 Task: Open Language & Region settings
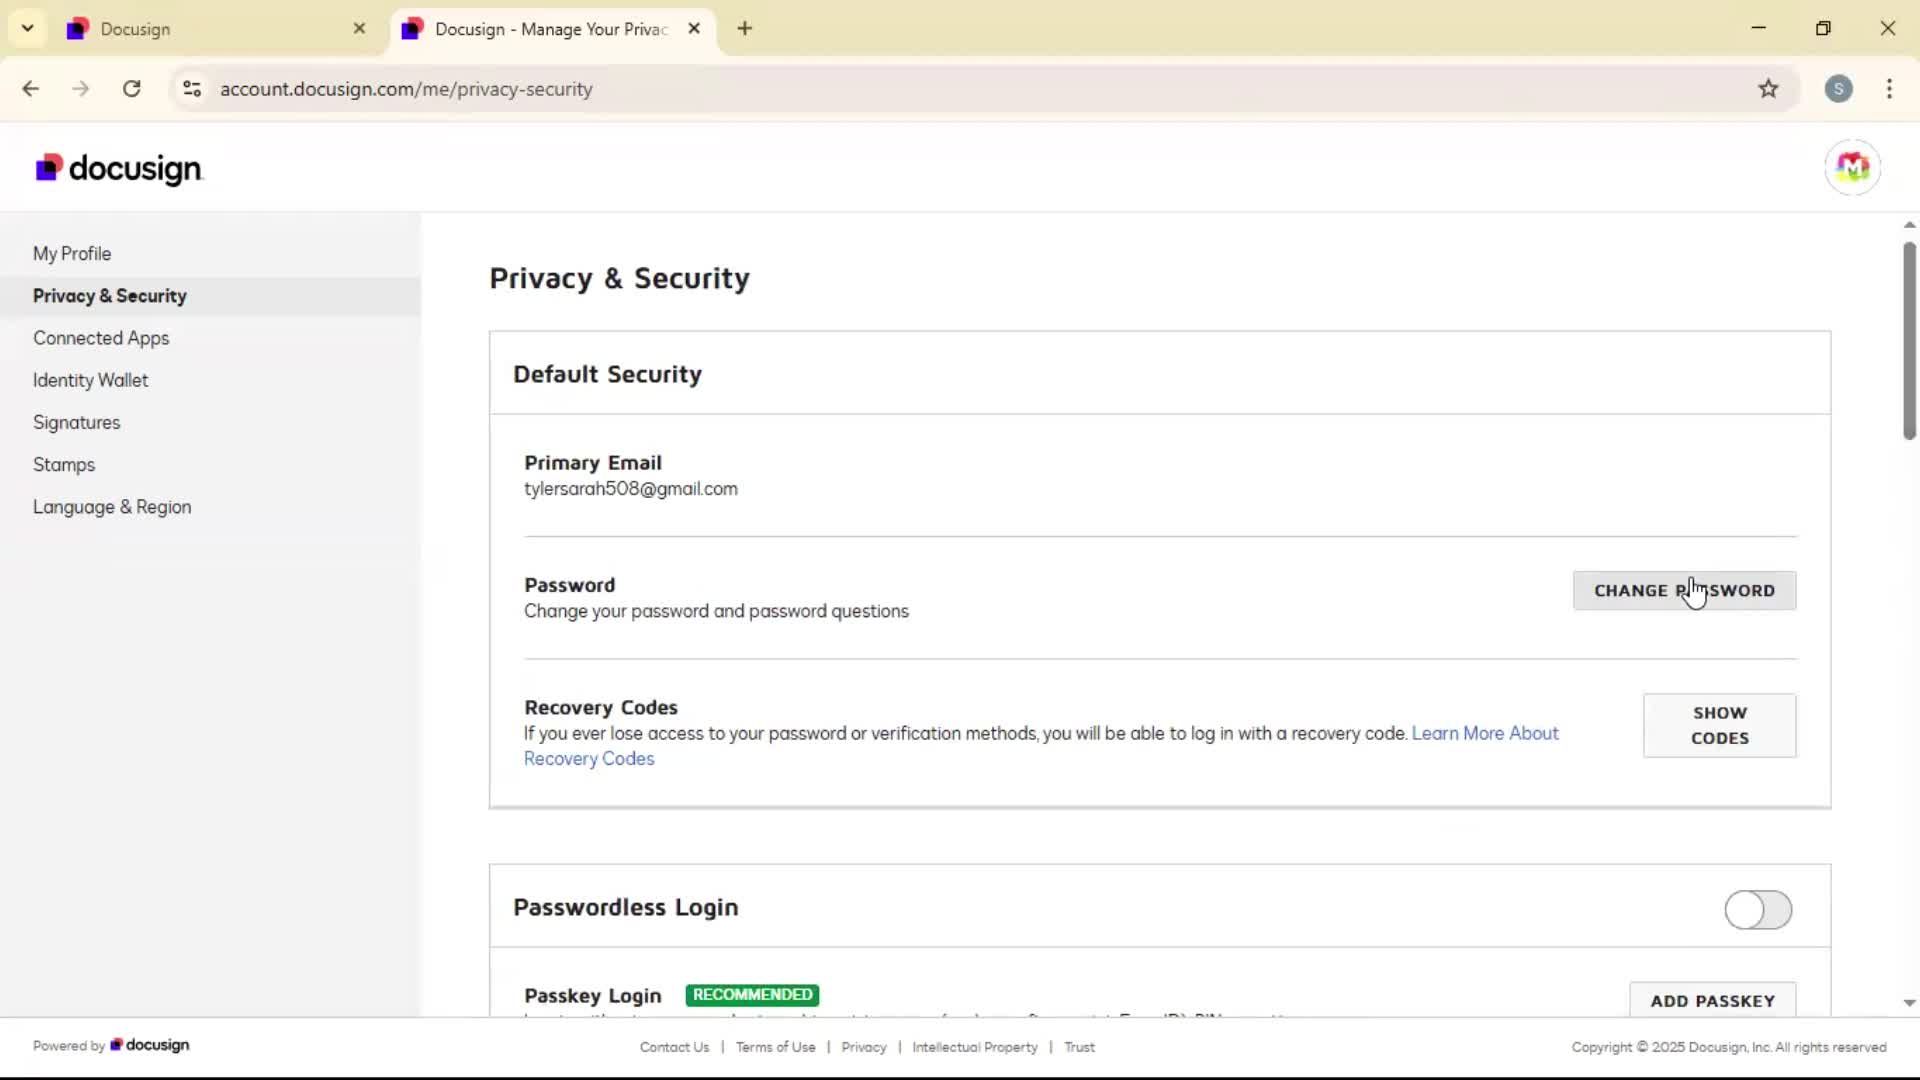coord(112,507)
